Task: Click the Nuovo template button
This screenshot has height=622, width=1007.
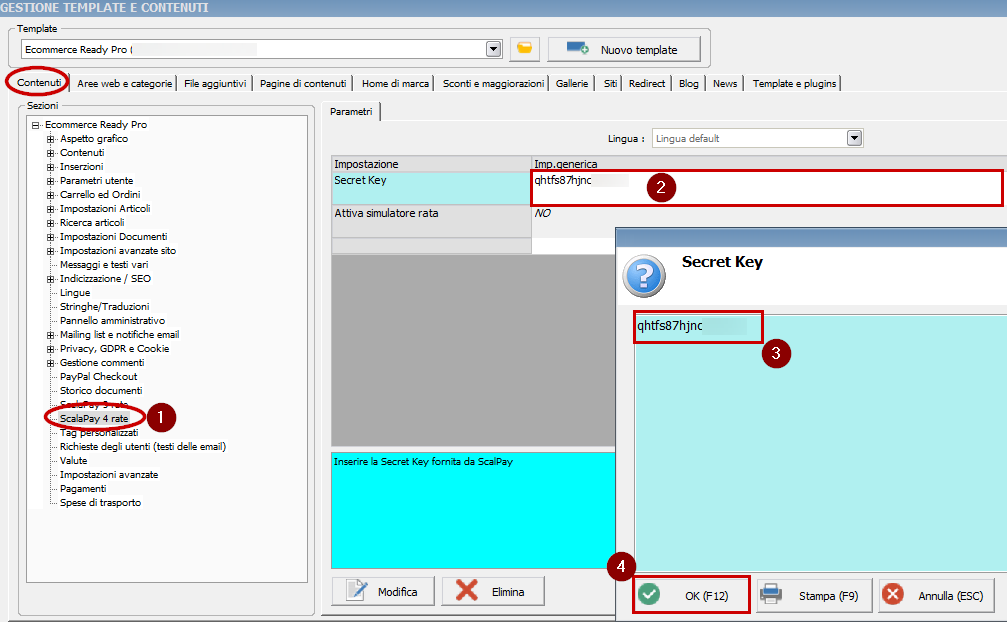Action: point(623,49)
